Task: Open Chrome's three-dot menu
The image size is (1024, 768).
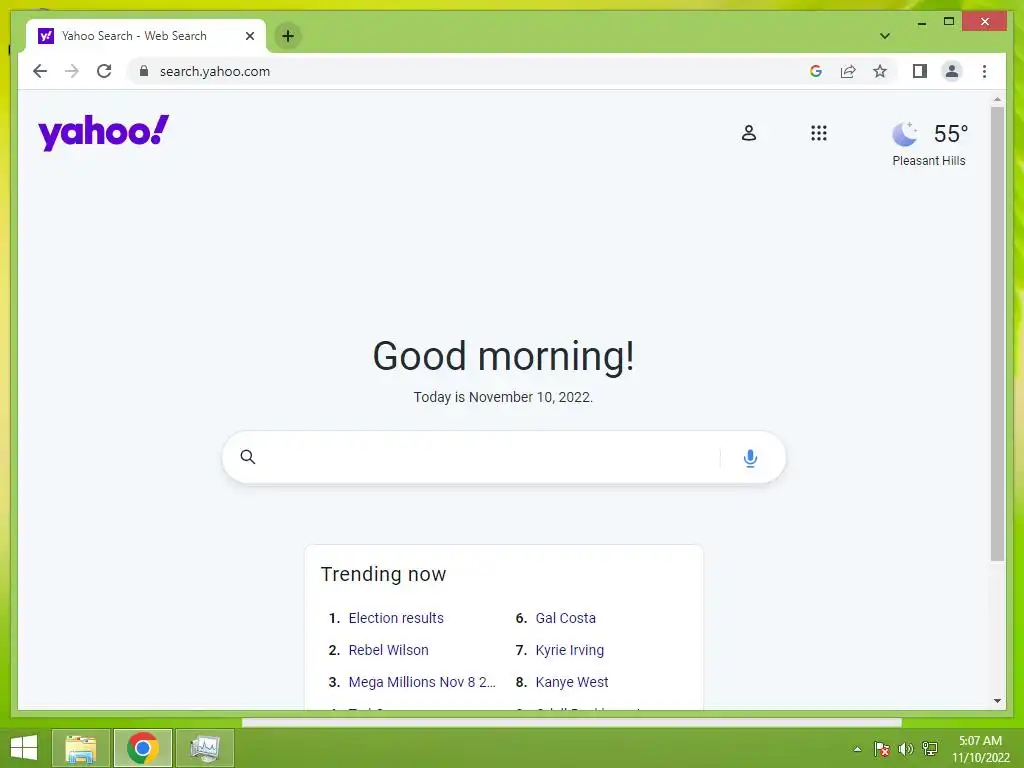Action: [x=984, y=71]
